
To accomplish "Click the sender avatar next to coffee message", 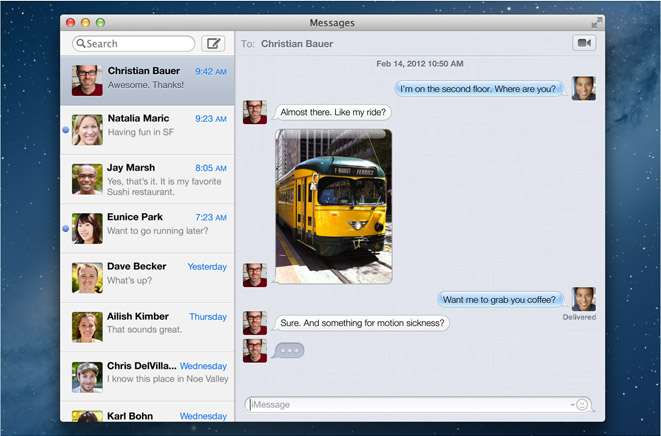I will (583, 299).
